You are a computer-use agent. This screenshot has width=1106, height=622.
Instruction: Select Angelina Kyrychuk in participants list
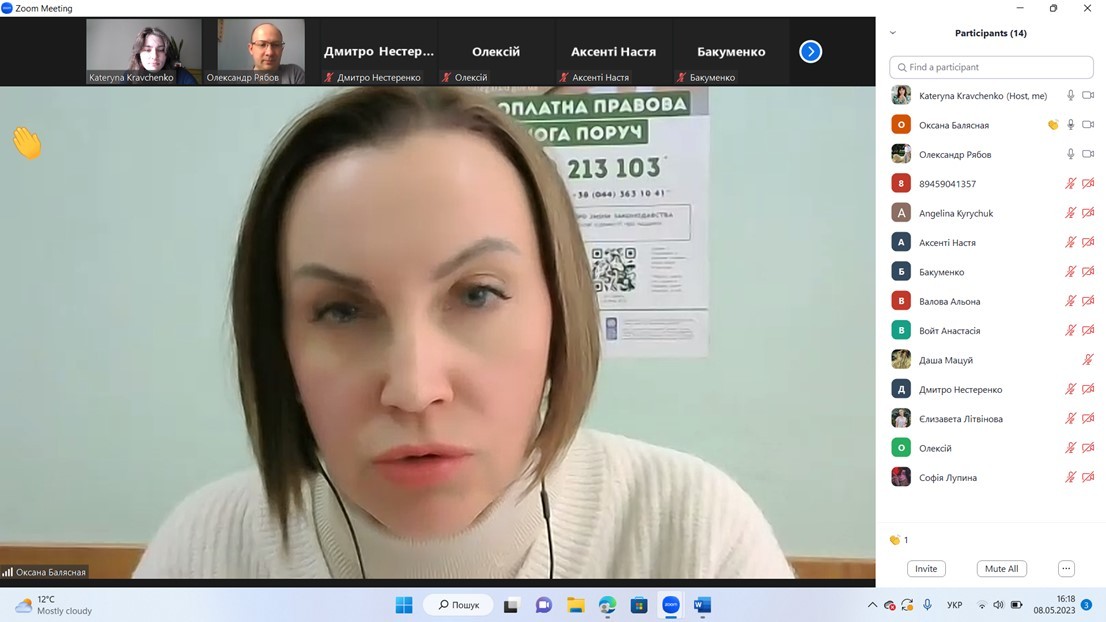[991, 213]
